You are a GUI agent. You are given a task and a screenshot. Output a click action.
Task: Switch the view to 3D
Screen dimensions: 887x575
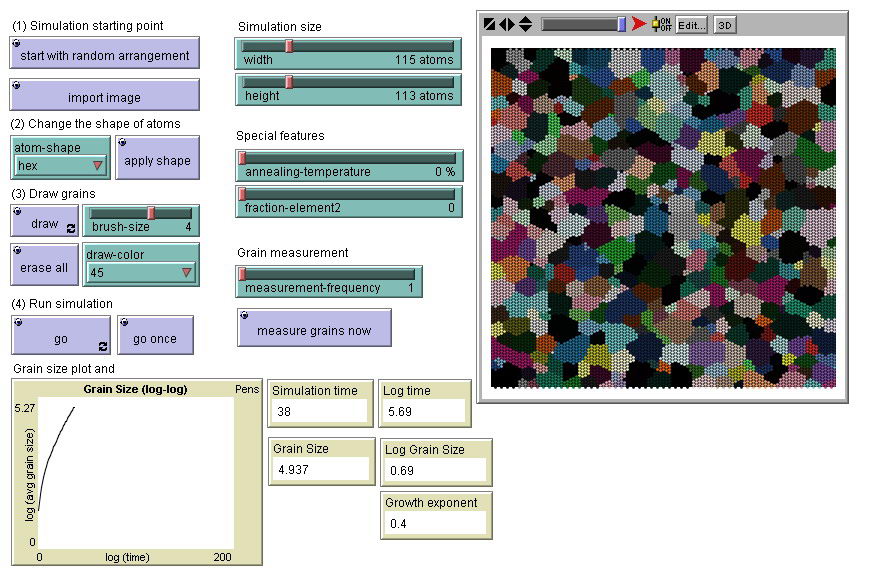[x=725, y=25]
